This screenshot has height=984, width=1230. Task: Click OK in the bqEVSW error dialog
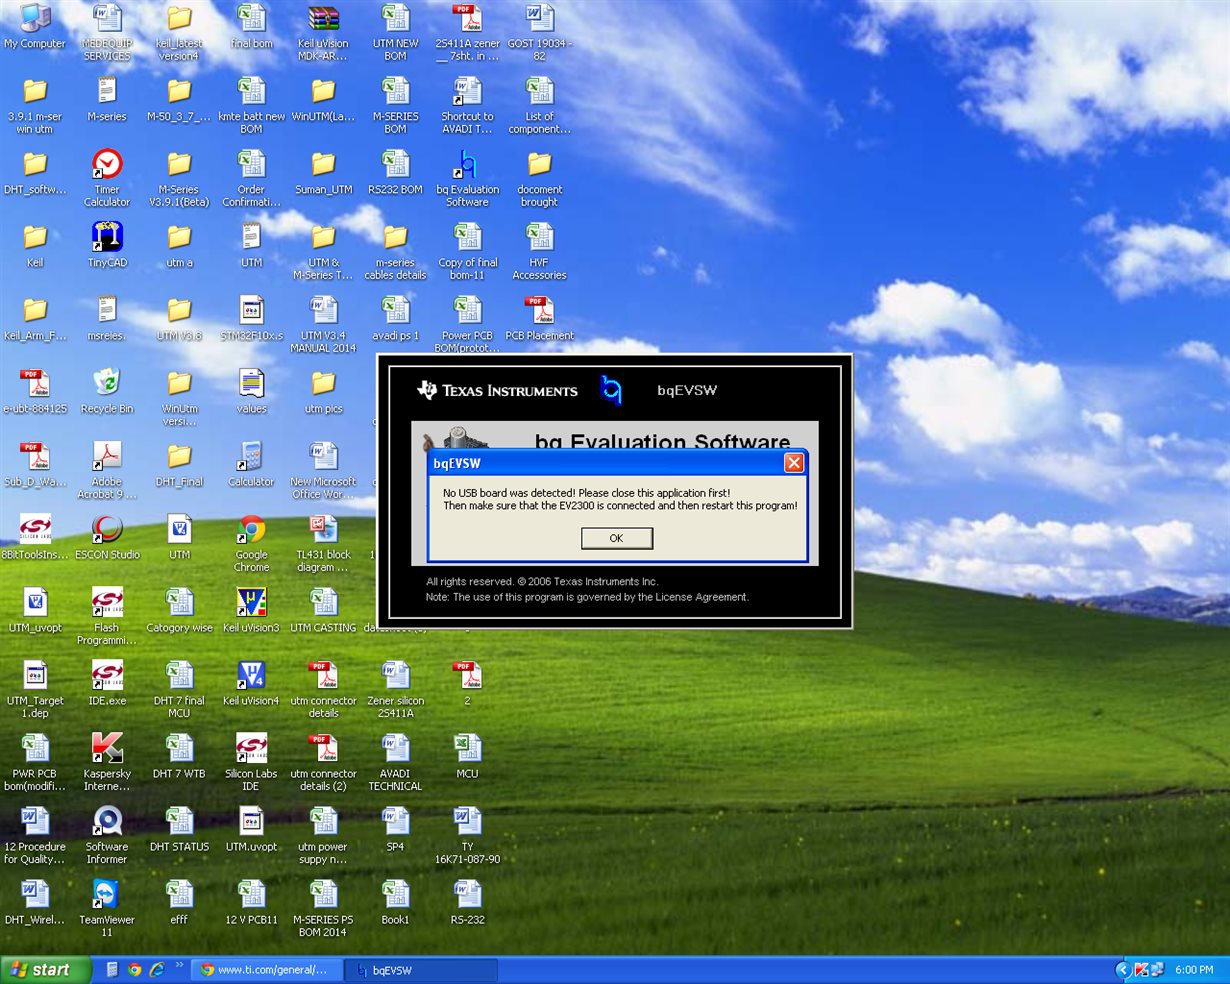616,538
